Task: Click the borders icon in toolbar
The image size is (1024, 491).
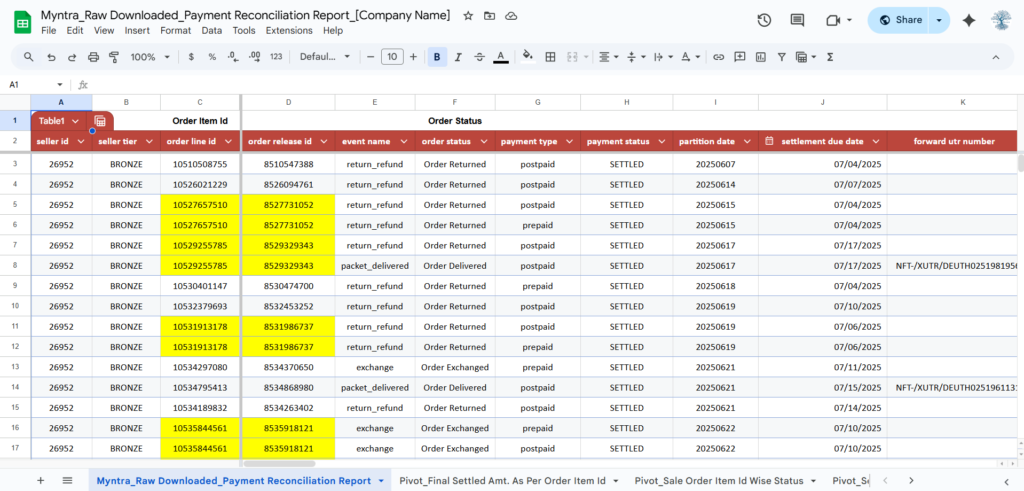Action: coord(550,57)
